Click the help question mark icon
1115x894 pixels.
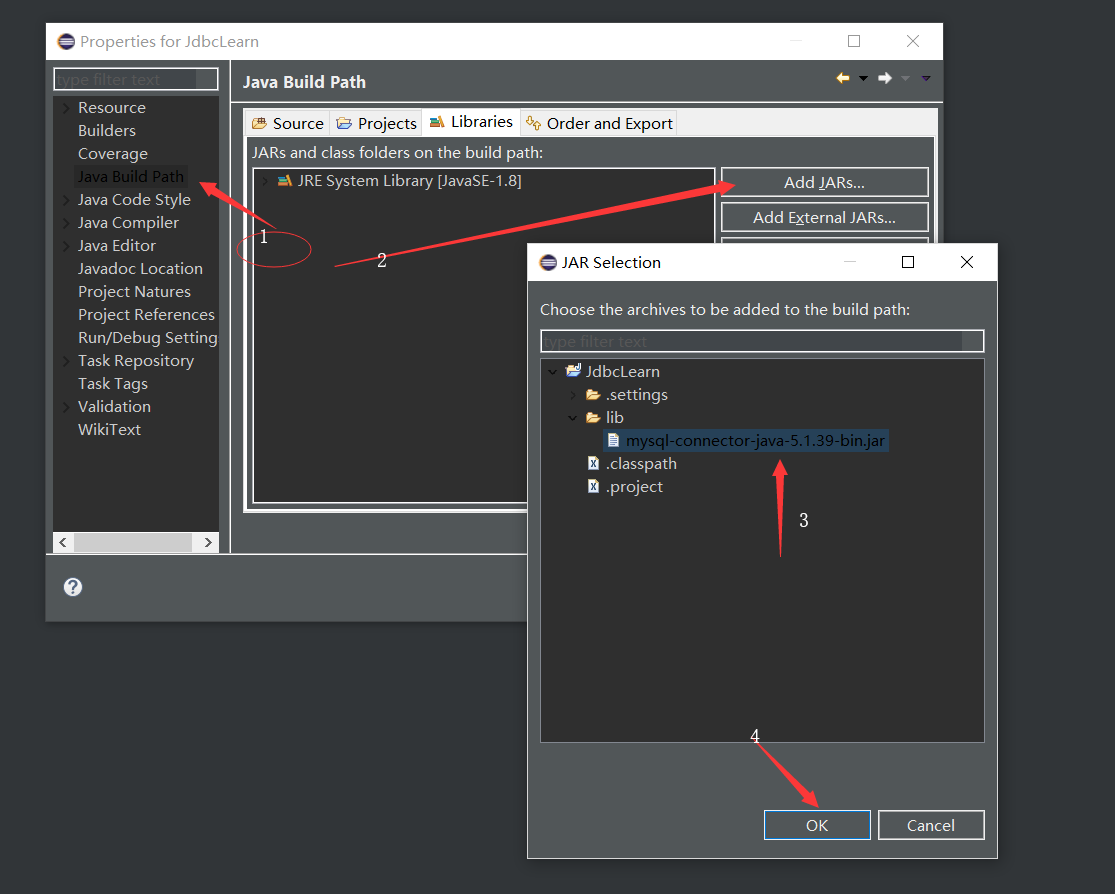pos(73,587)
